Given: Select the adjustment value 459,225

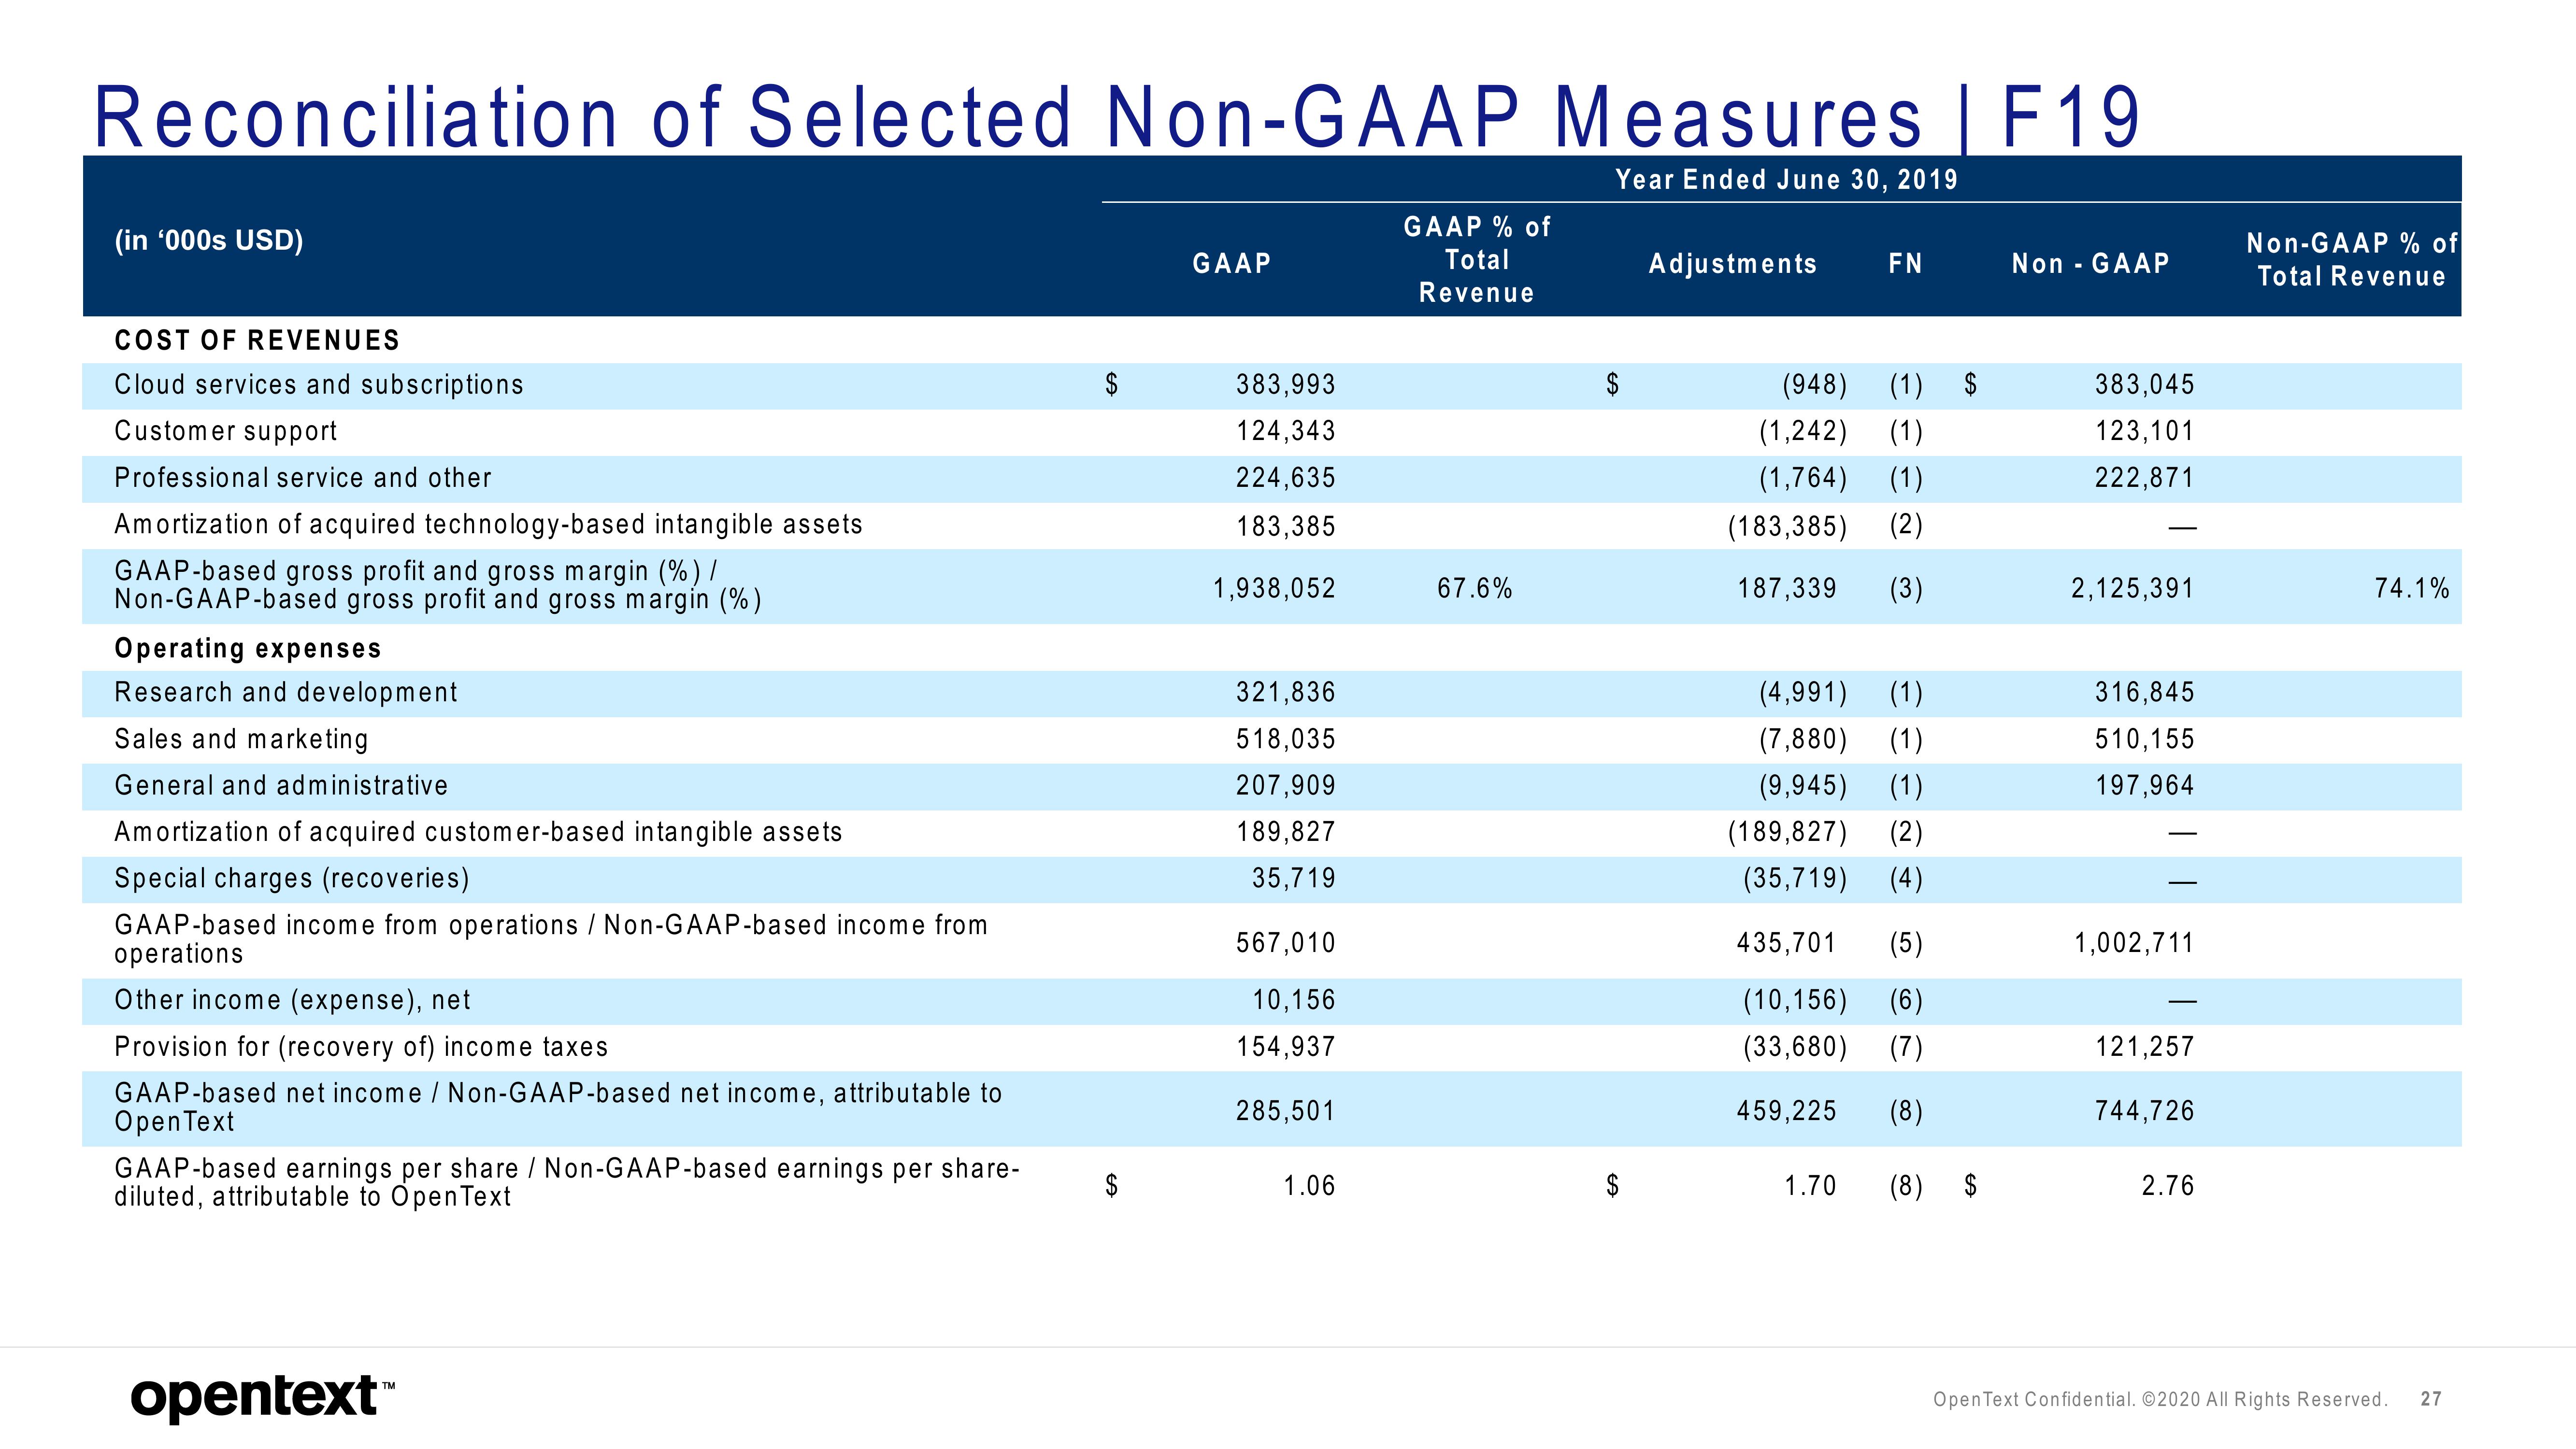Looking at the screenshot, I should (x=1787, y=1111).
